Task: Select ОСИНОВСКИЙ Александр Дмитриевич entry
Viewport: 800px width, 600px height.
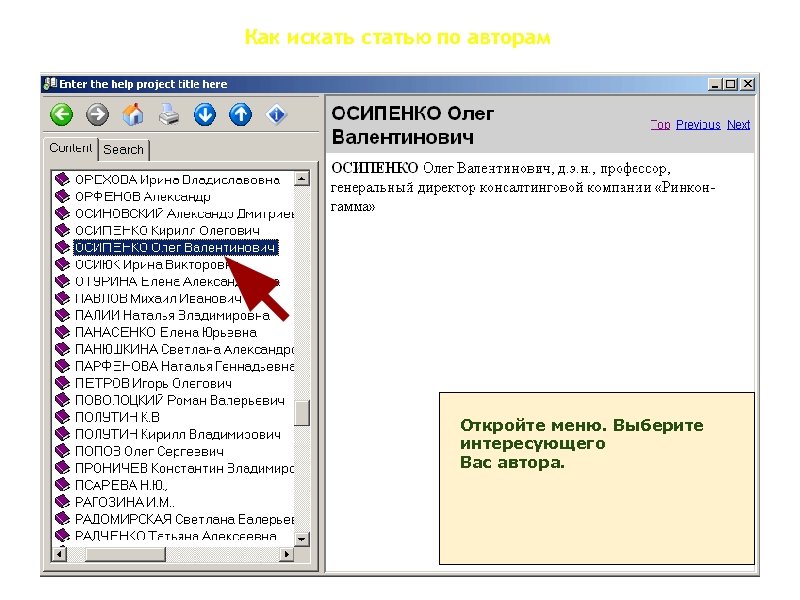Action: (x=185, y=213)
